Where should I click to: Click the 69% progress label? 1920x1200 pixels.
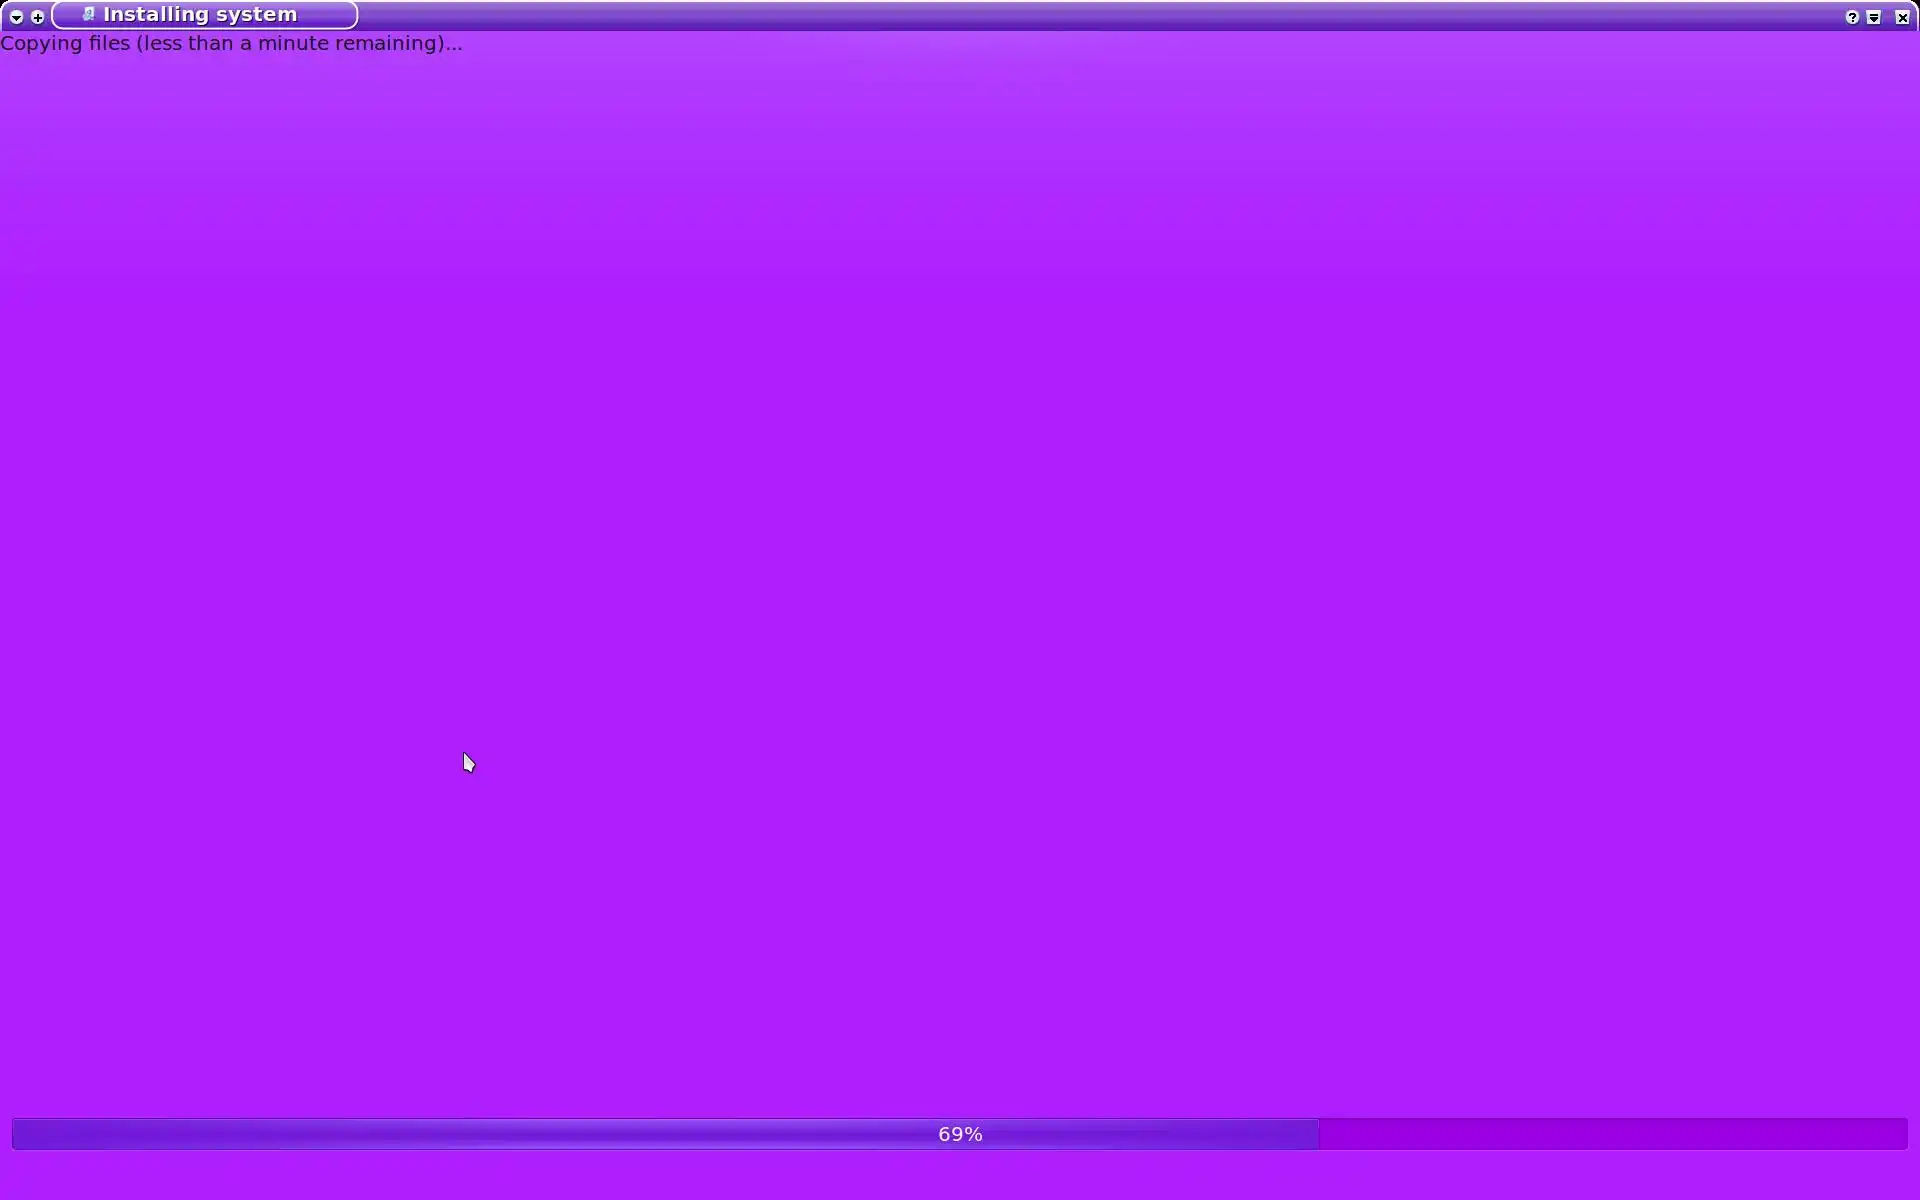[x=960, y=1134]
